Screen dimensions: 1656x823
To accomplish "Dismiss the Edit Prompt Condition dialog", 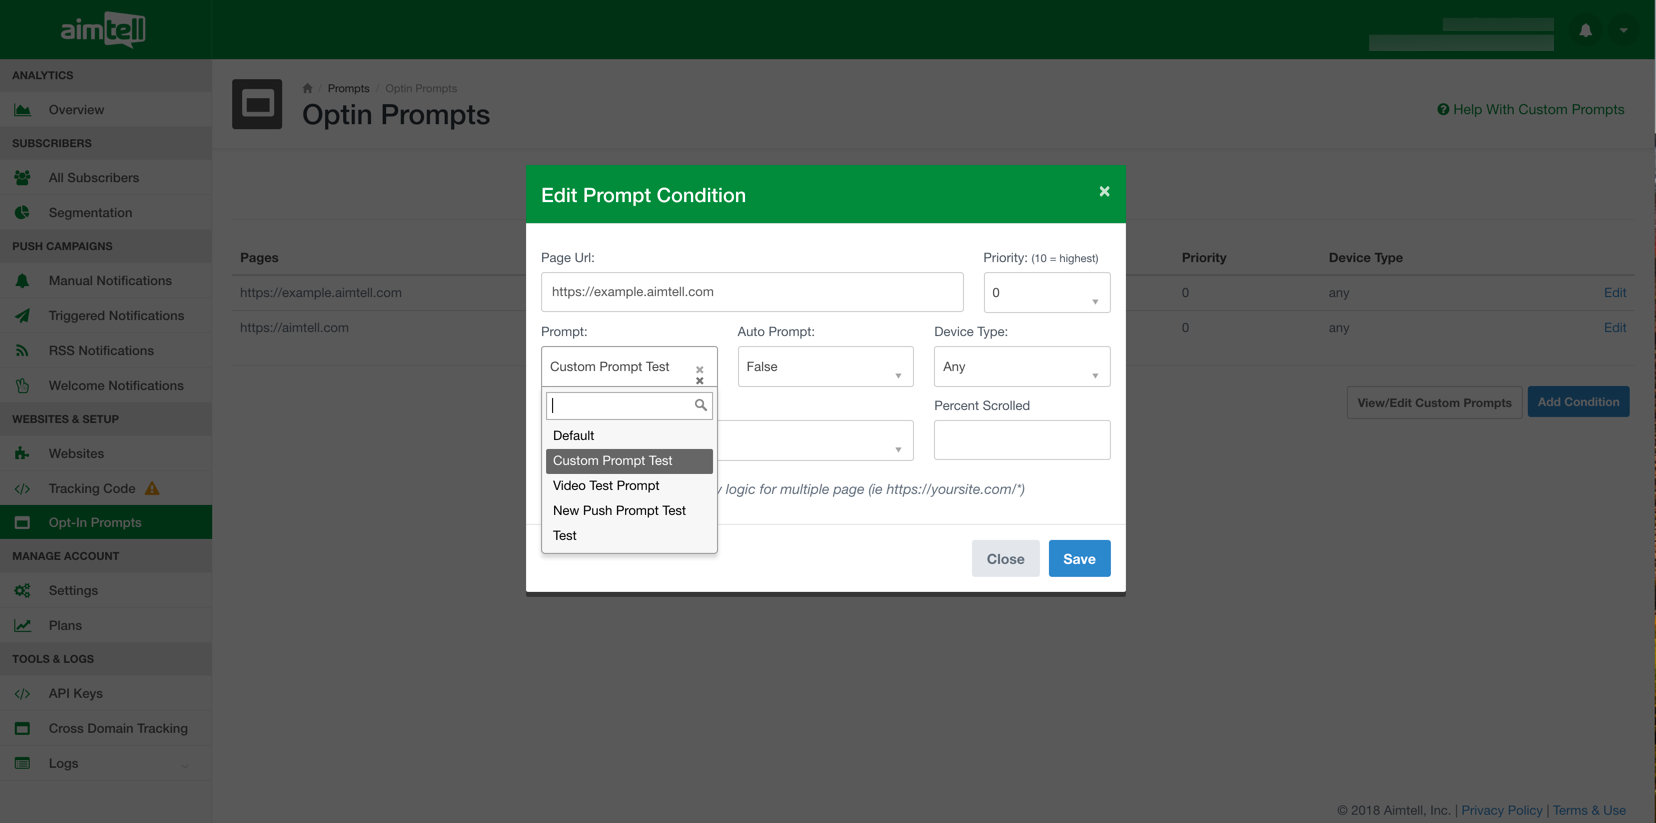I will (1104, 192).
